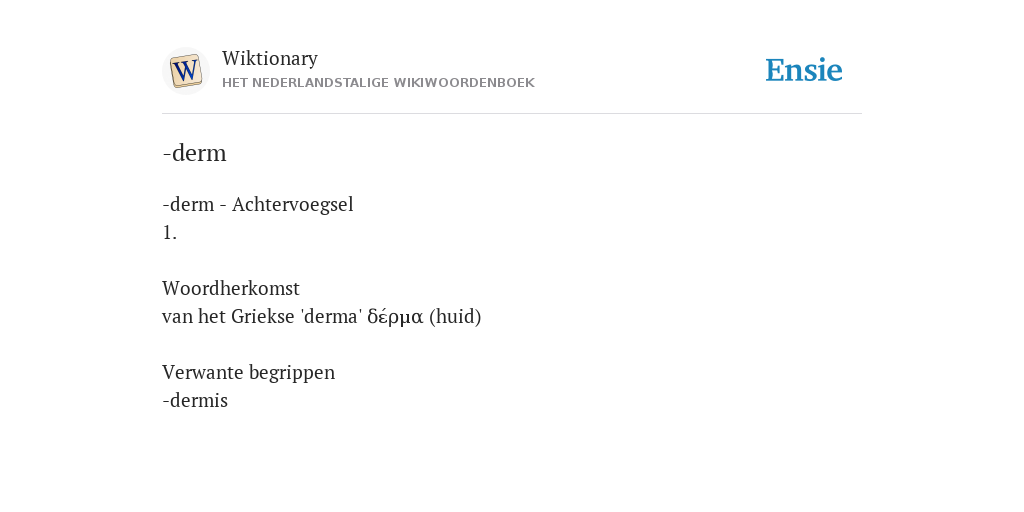The image size is (1024, 512).
Task: Click the Greek word δέρμα
Action: (395, 317)
